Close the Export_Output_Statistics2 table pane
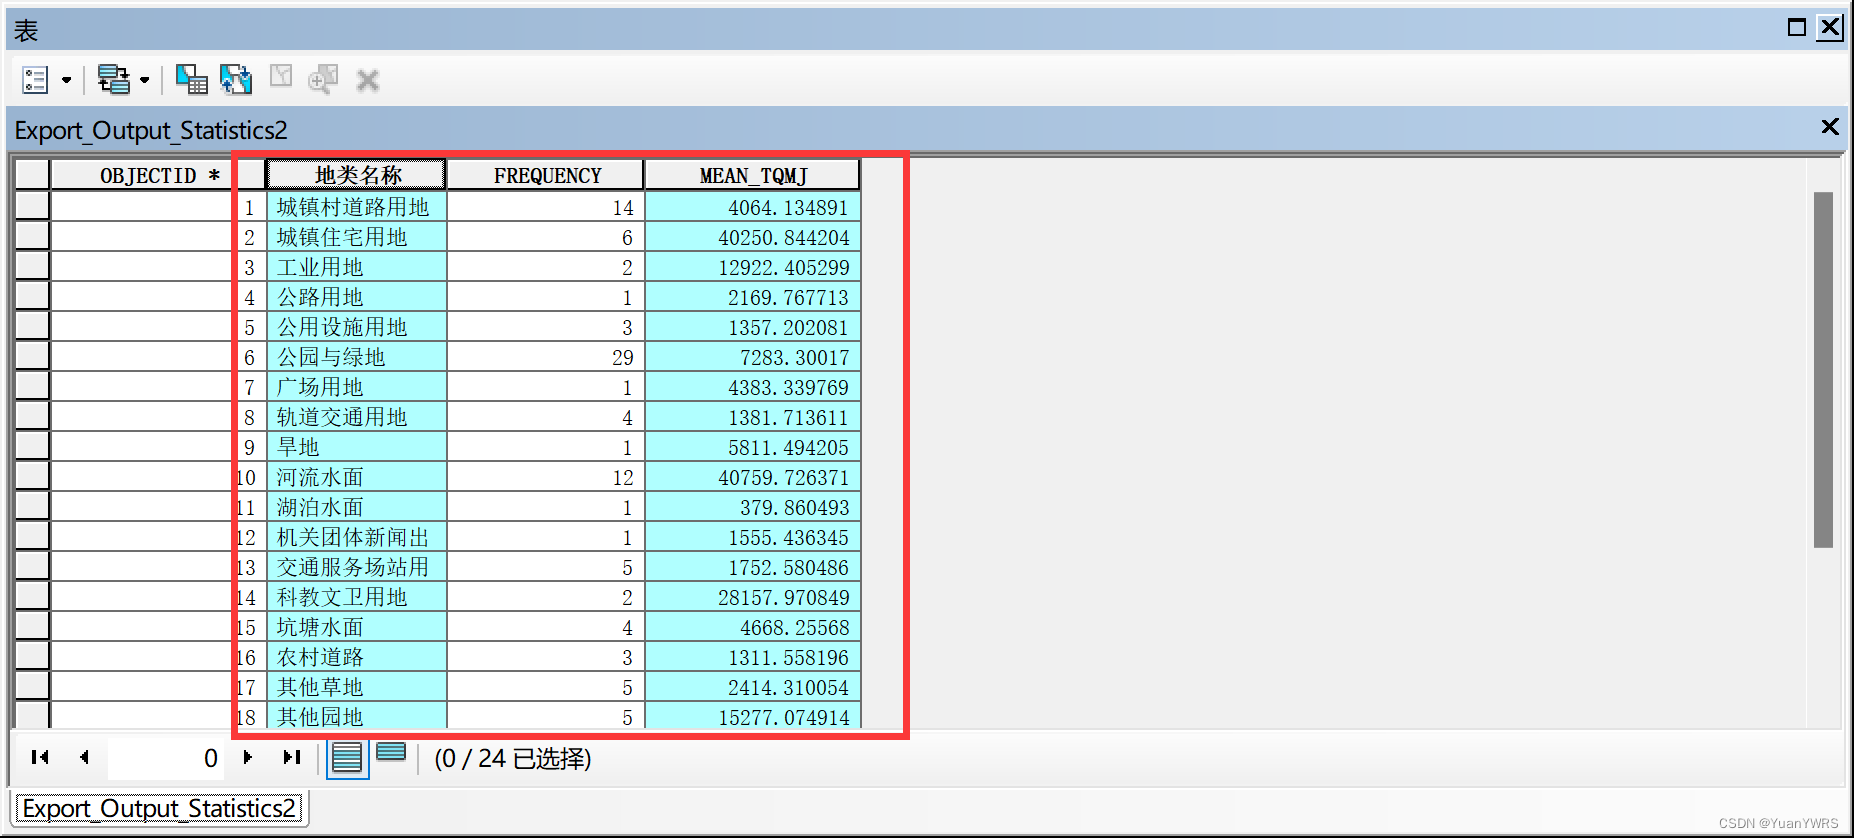Image resolution: width=1854 pixels, height=838 pixels. 1830,127
